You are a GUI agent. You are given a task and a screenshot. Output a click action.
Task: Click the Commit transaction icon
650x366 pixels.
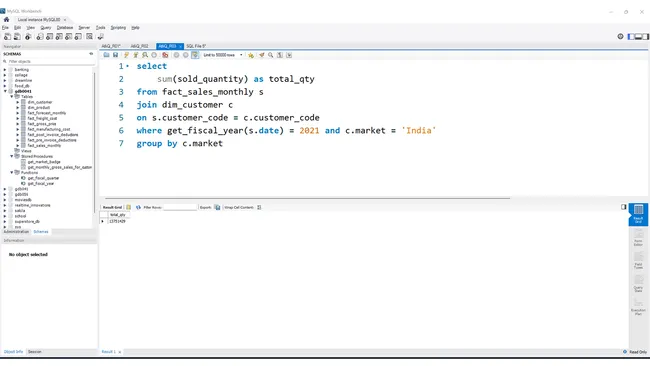coord(176,55)
